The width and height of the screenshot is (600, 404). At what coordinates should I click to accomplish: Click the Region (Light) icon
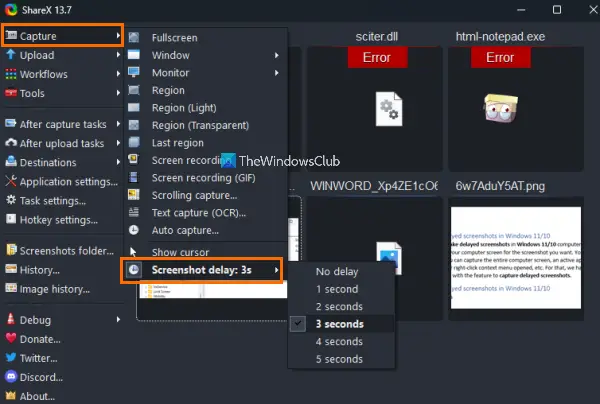[x=134, y=108]
